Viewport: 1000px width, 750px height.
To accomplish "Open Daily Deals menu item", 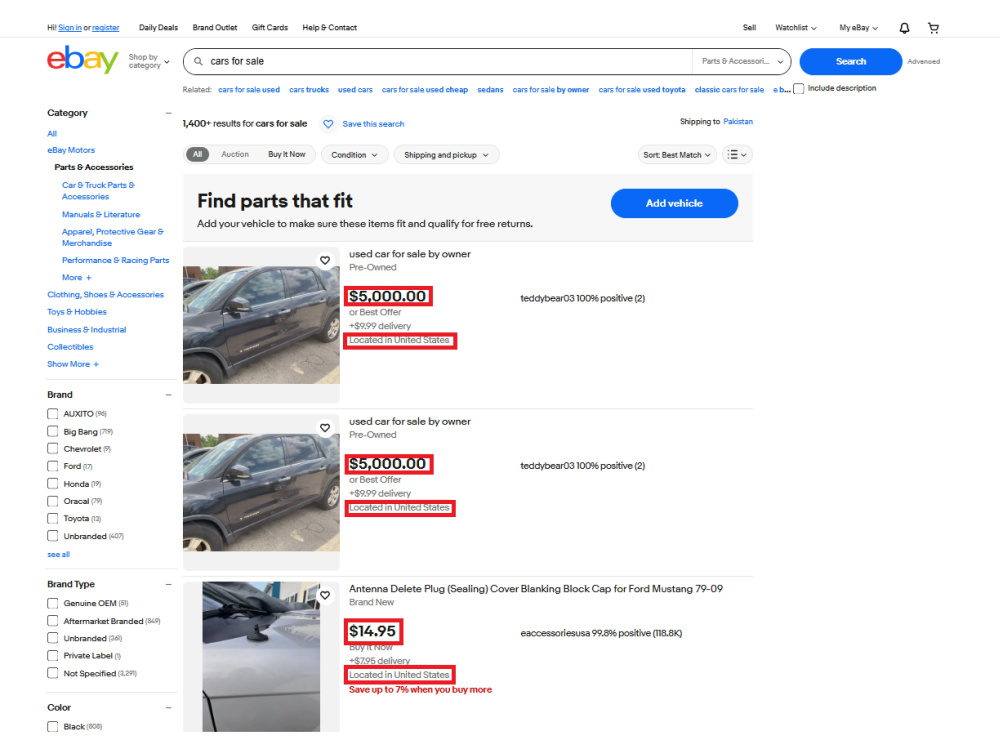I will (x=158, y=27).
